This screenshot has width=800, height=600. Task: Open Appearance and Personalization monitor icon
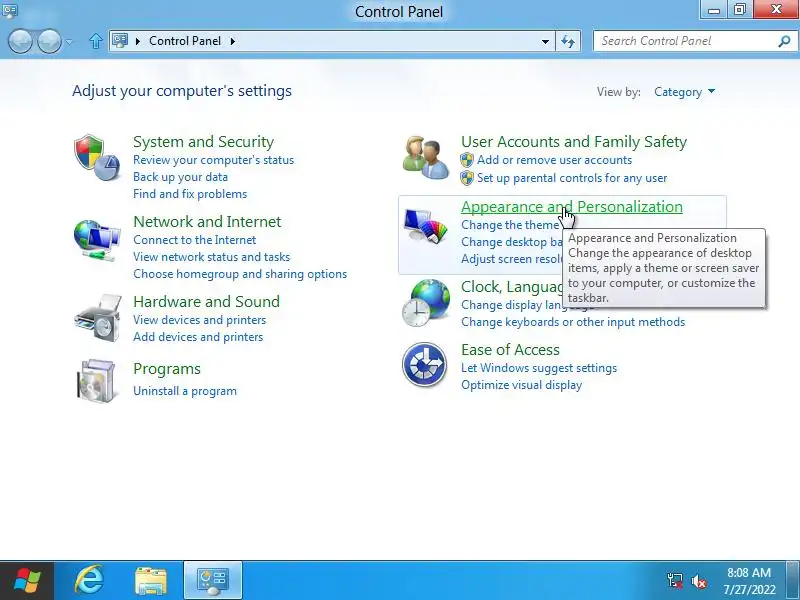(x=426, y=226)
